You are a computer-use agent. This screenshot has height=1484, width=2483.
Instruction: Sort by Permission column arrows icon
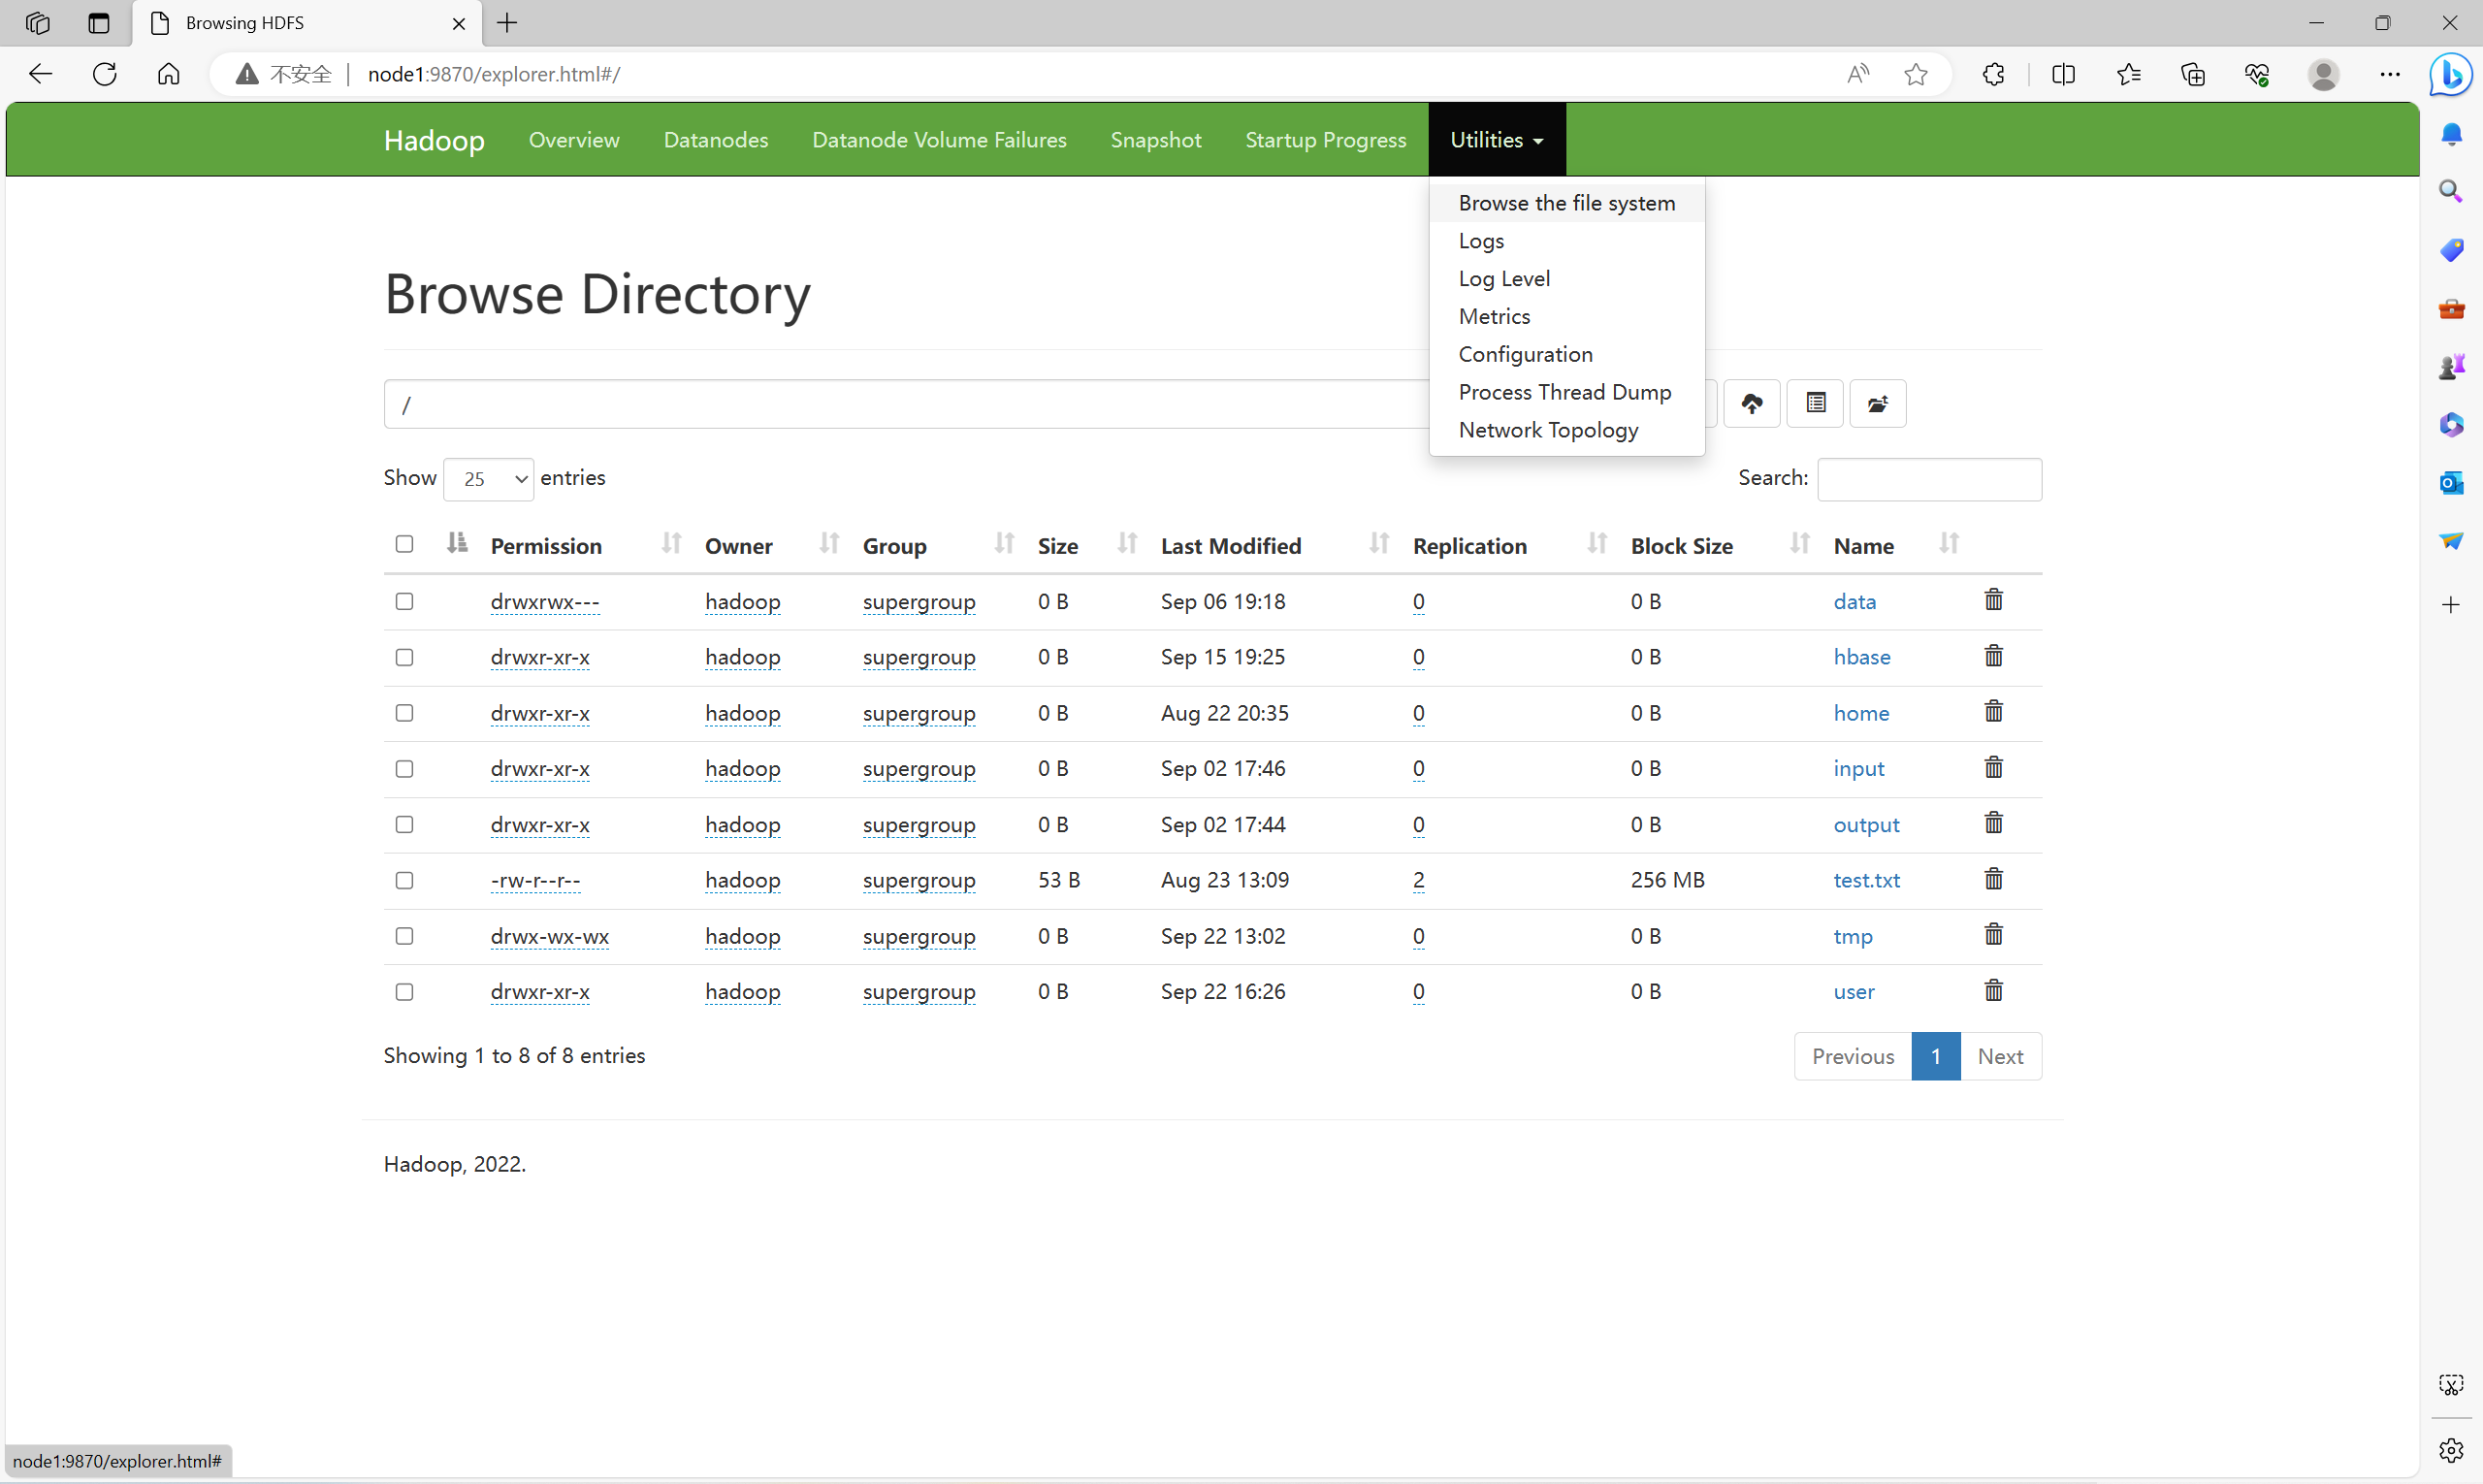pyautogui.click(x=671, y=545)
